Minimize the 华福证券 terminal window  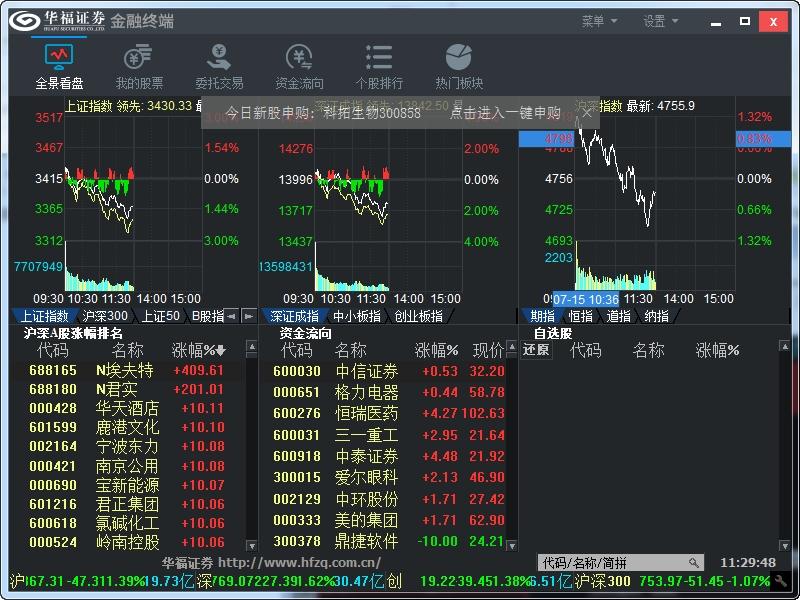[716, 21]
